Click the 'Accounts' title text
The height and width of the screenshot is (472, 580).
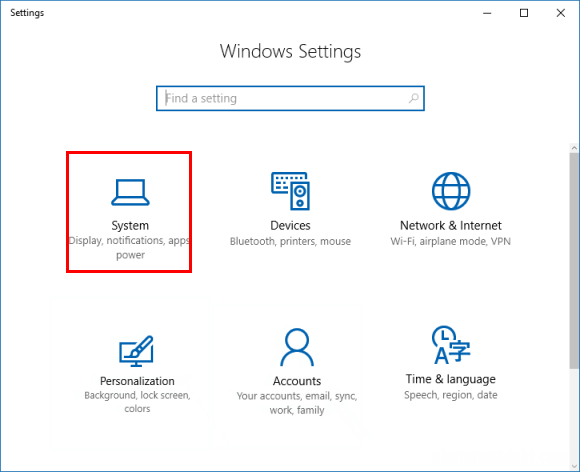297,381
